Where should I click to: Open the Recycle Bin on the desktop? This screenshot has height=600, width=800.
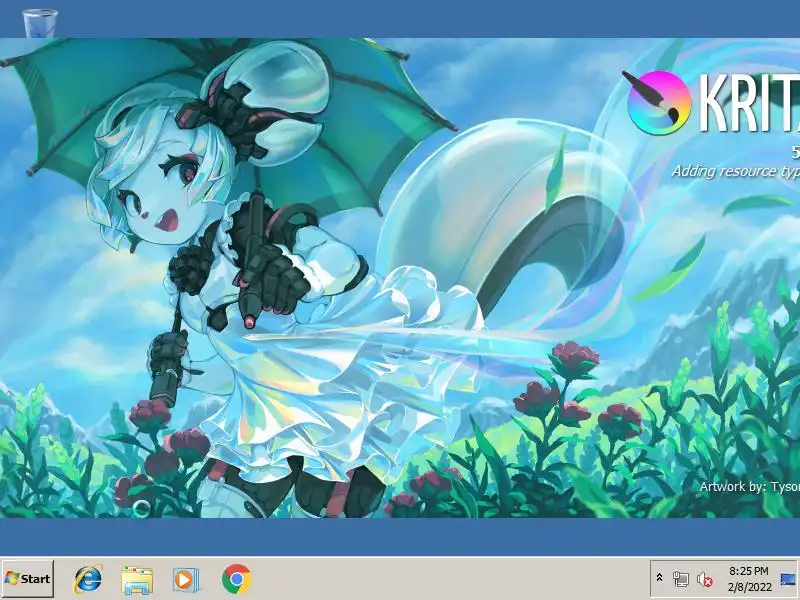point(40,23)
